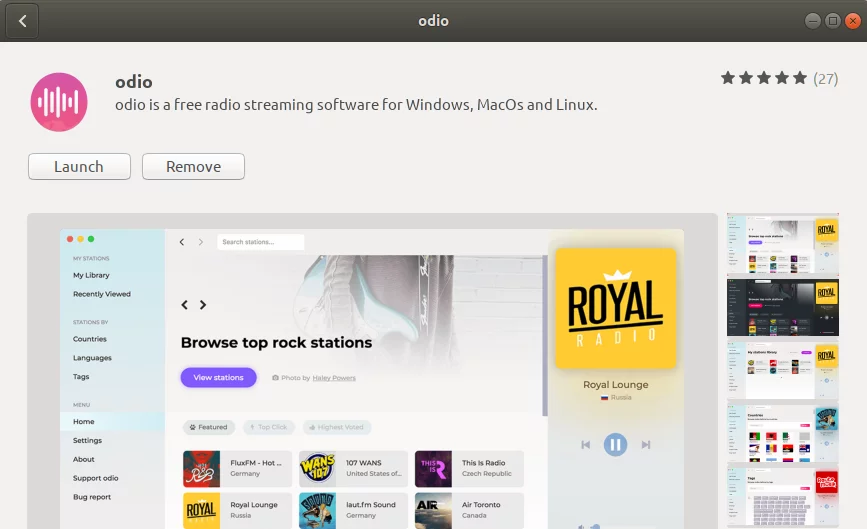Viewport: 867px width, 529px height.
Task: Select the dark theme screenshot thumbnail
Action: [782, 307]
